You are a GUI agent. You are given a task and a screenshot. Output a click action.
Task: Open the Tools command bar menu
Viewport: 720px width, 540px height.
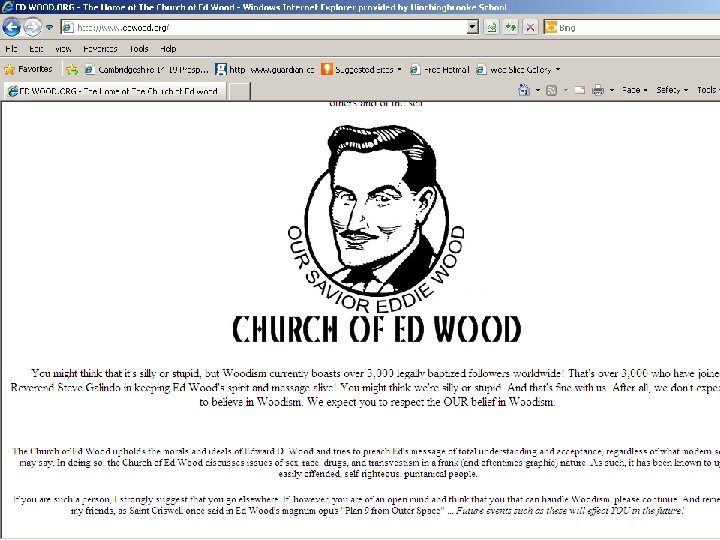point(708,90)
